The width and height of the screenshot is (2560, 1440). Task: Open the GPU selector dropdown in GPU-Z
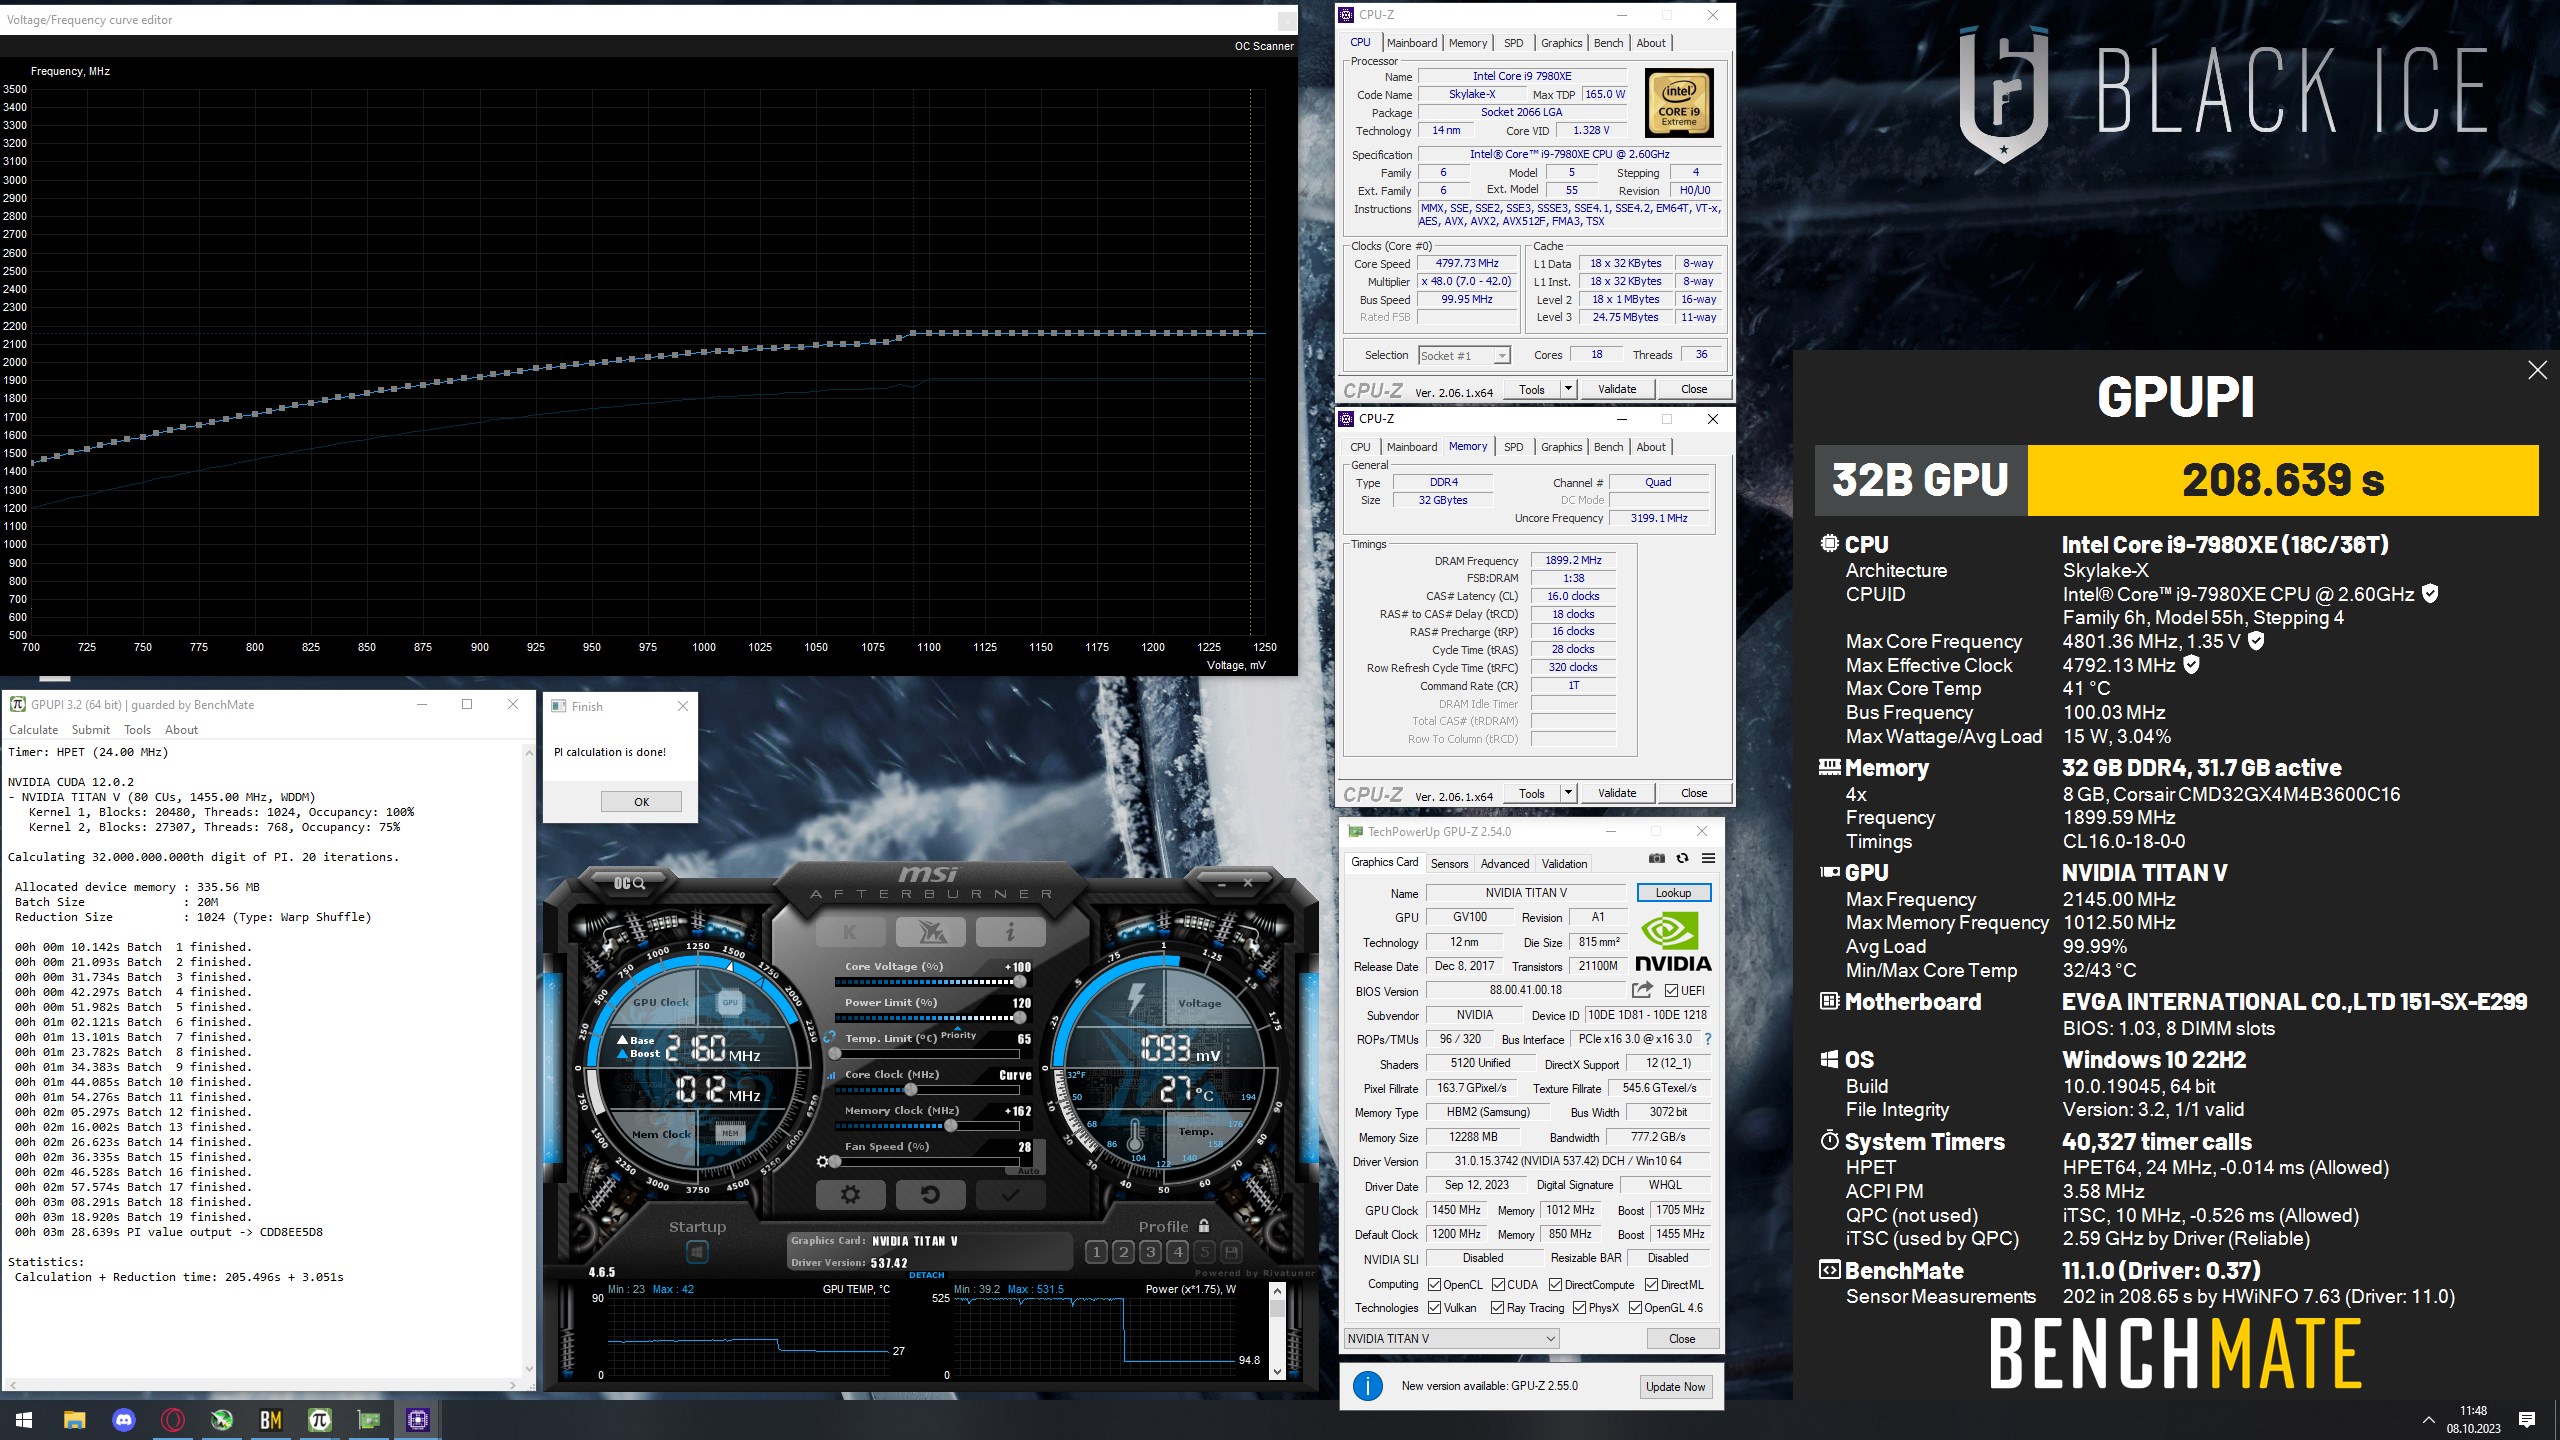(1452, 1338)
